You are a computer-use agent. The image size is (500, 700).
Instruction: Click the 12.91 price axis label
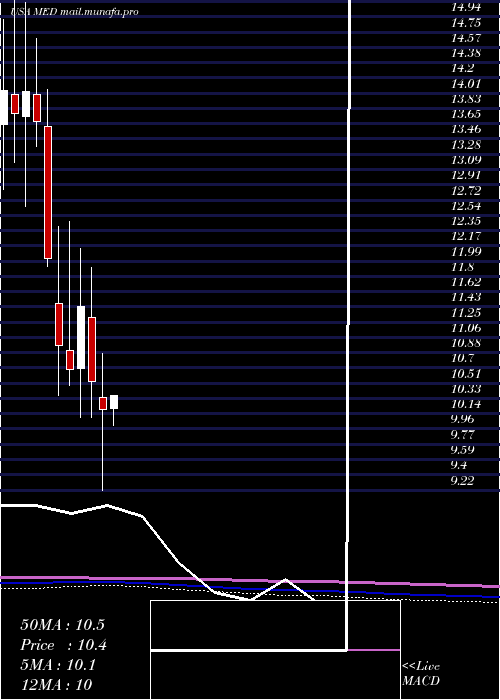(466, 175)
